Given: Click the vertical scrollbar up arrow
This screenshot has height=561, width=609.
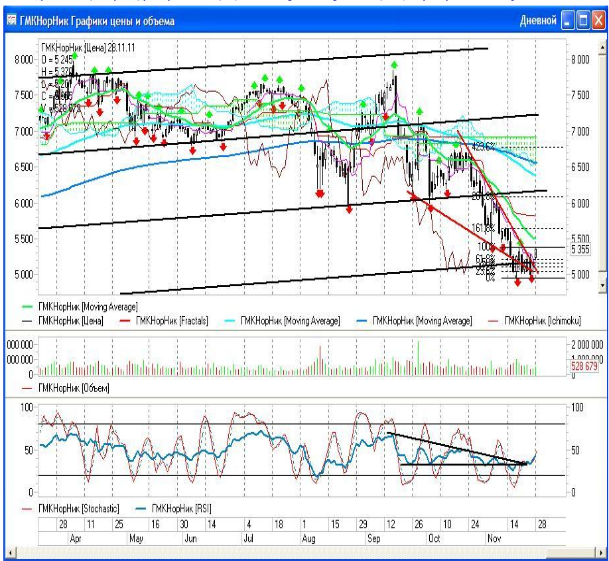Looking at the screenshot, I should pos(602,47).
